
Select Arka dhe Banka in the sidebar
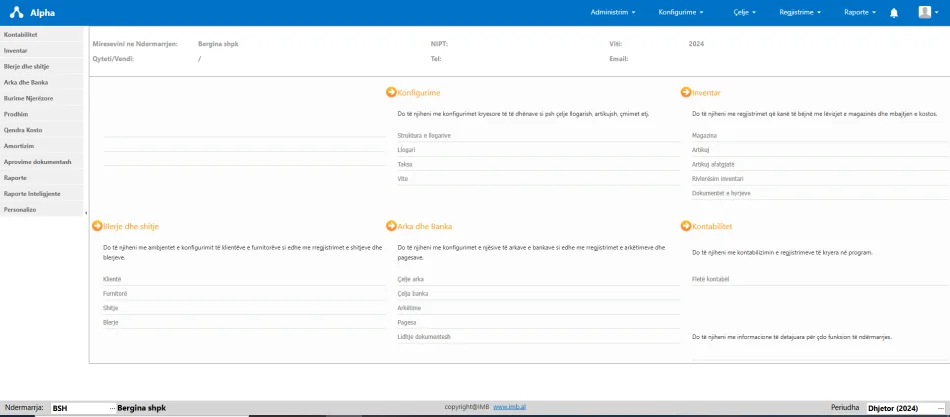point(42,82)
